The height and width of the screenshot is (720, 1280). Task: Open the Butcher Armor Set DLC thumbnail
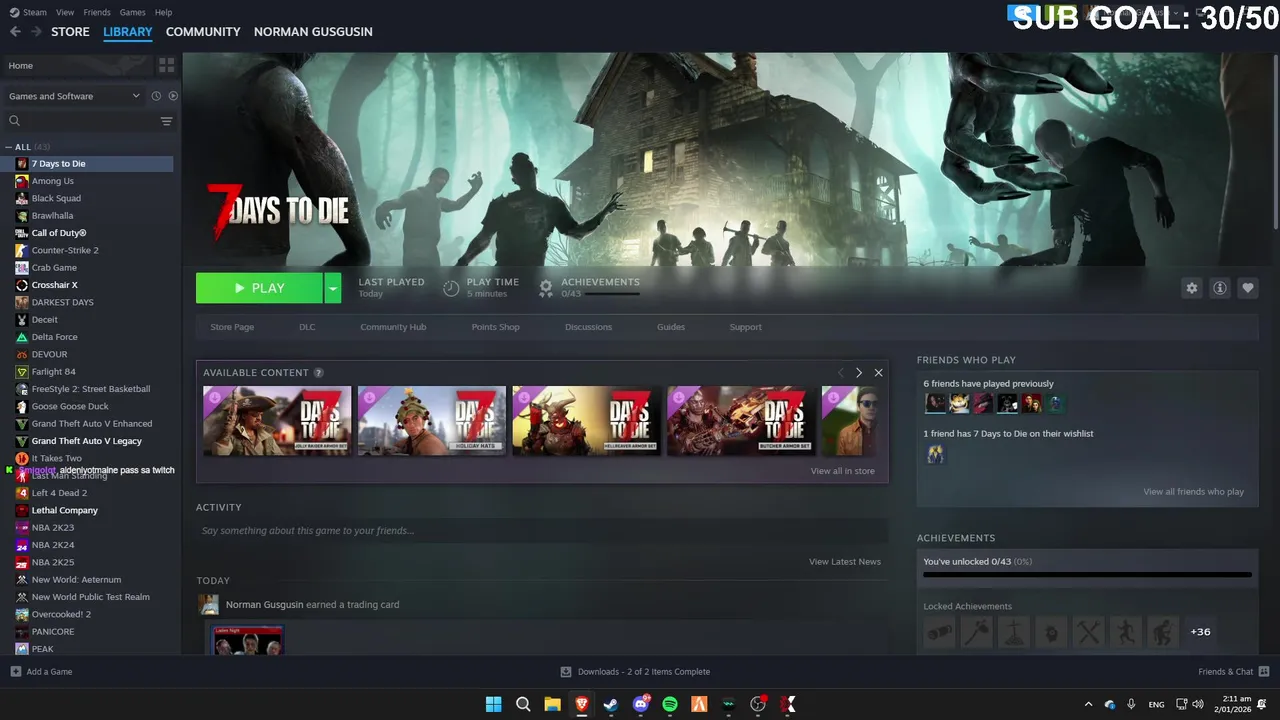click(741, 421)
